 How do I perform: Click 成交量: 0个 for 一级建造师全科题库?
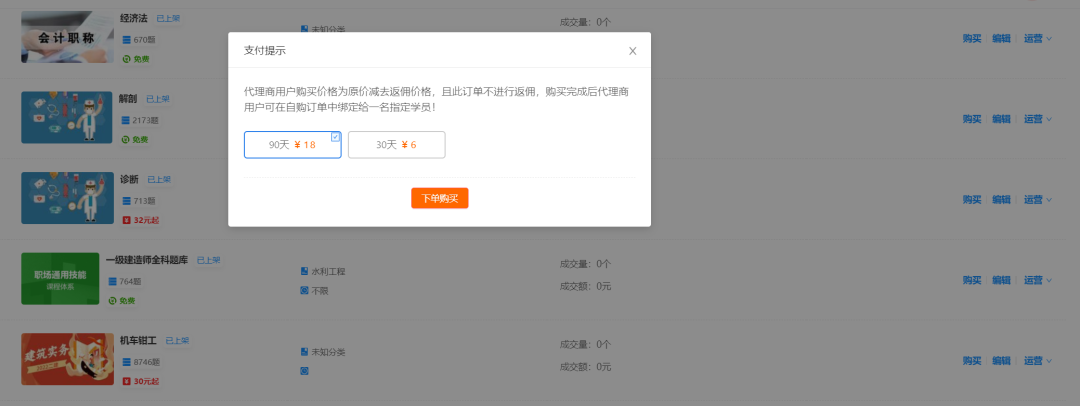(585, 263)
